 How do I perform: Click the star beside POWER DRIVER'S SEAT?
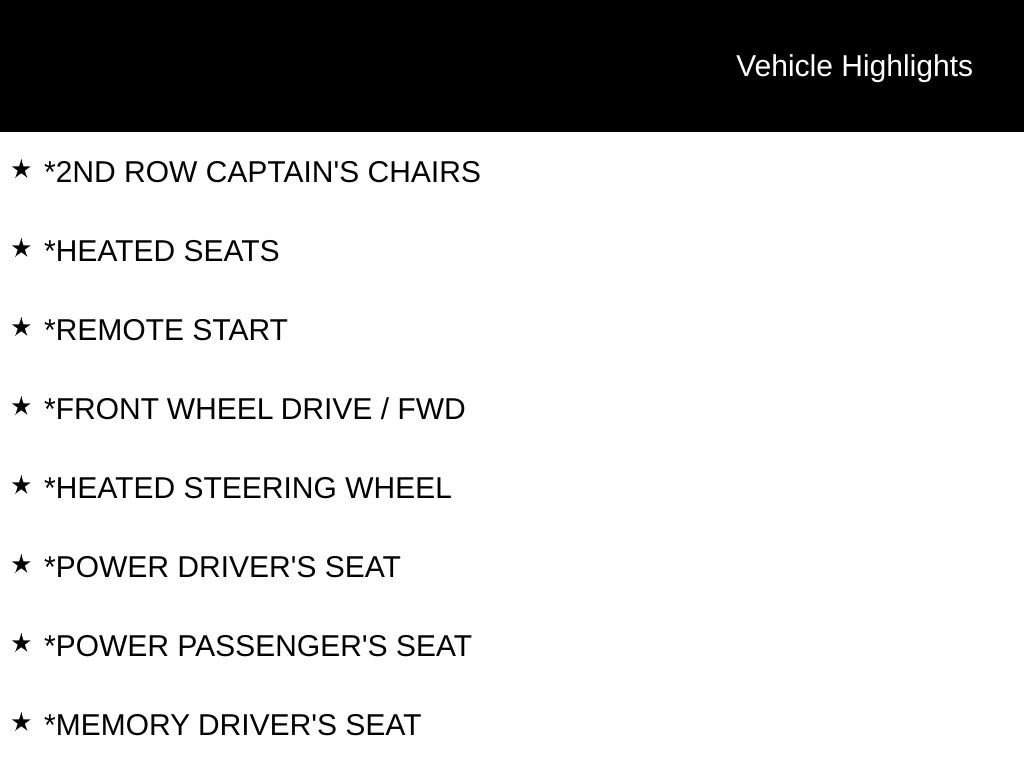click(x=21, y=565)
